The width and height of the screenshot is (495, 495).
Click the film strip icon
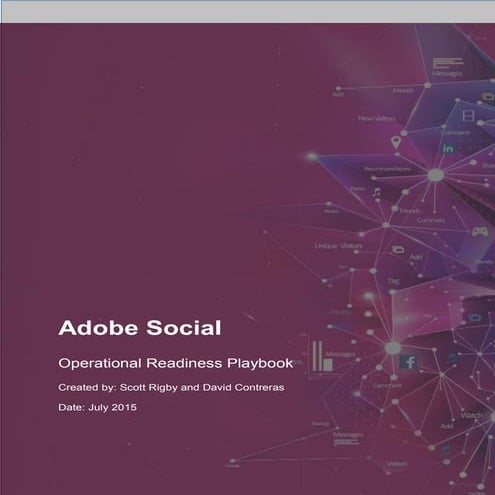pyautogui.click(x=468, y=116)
